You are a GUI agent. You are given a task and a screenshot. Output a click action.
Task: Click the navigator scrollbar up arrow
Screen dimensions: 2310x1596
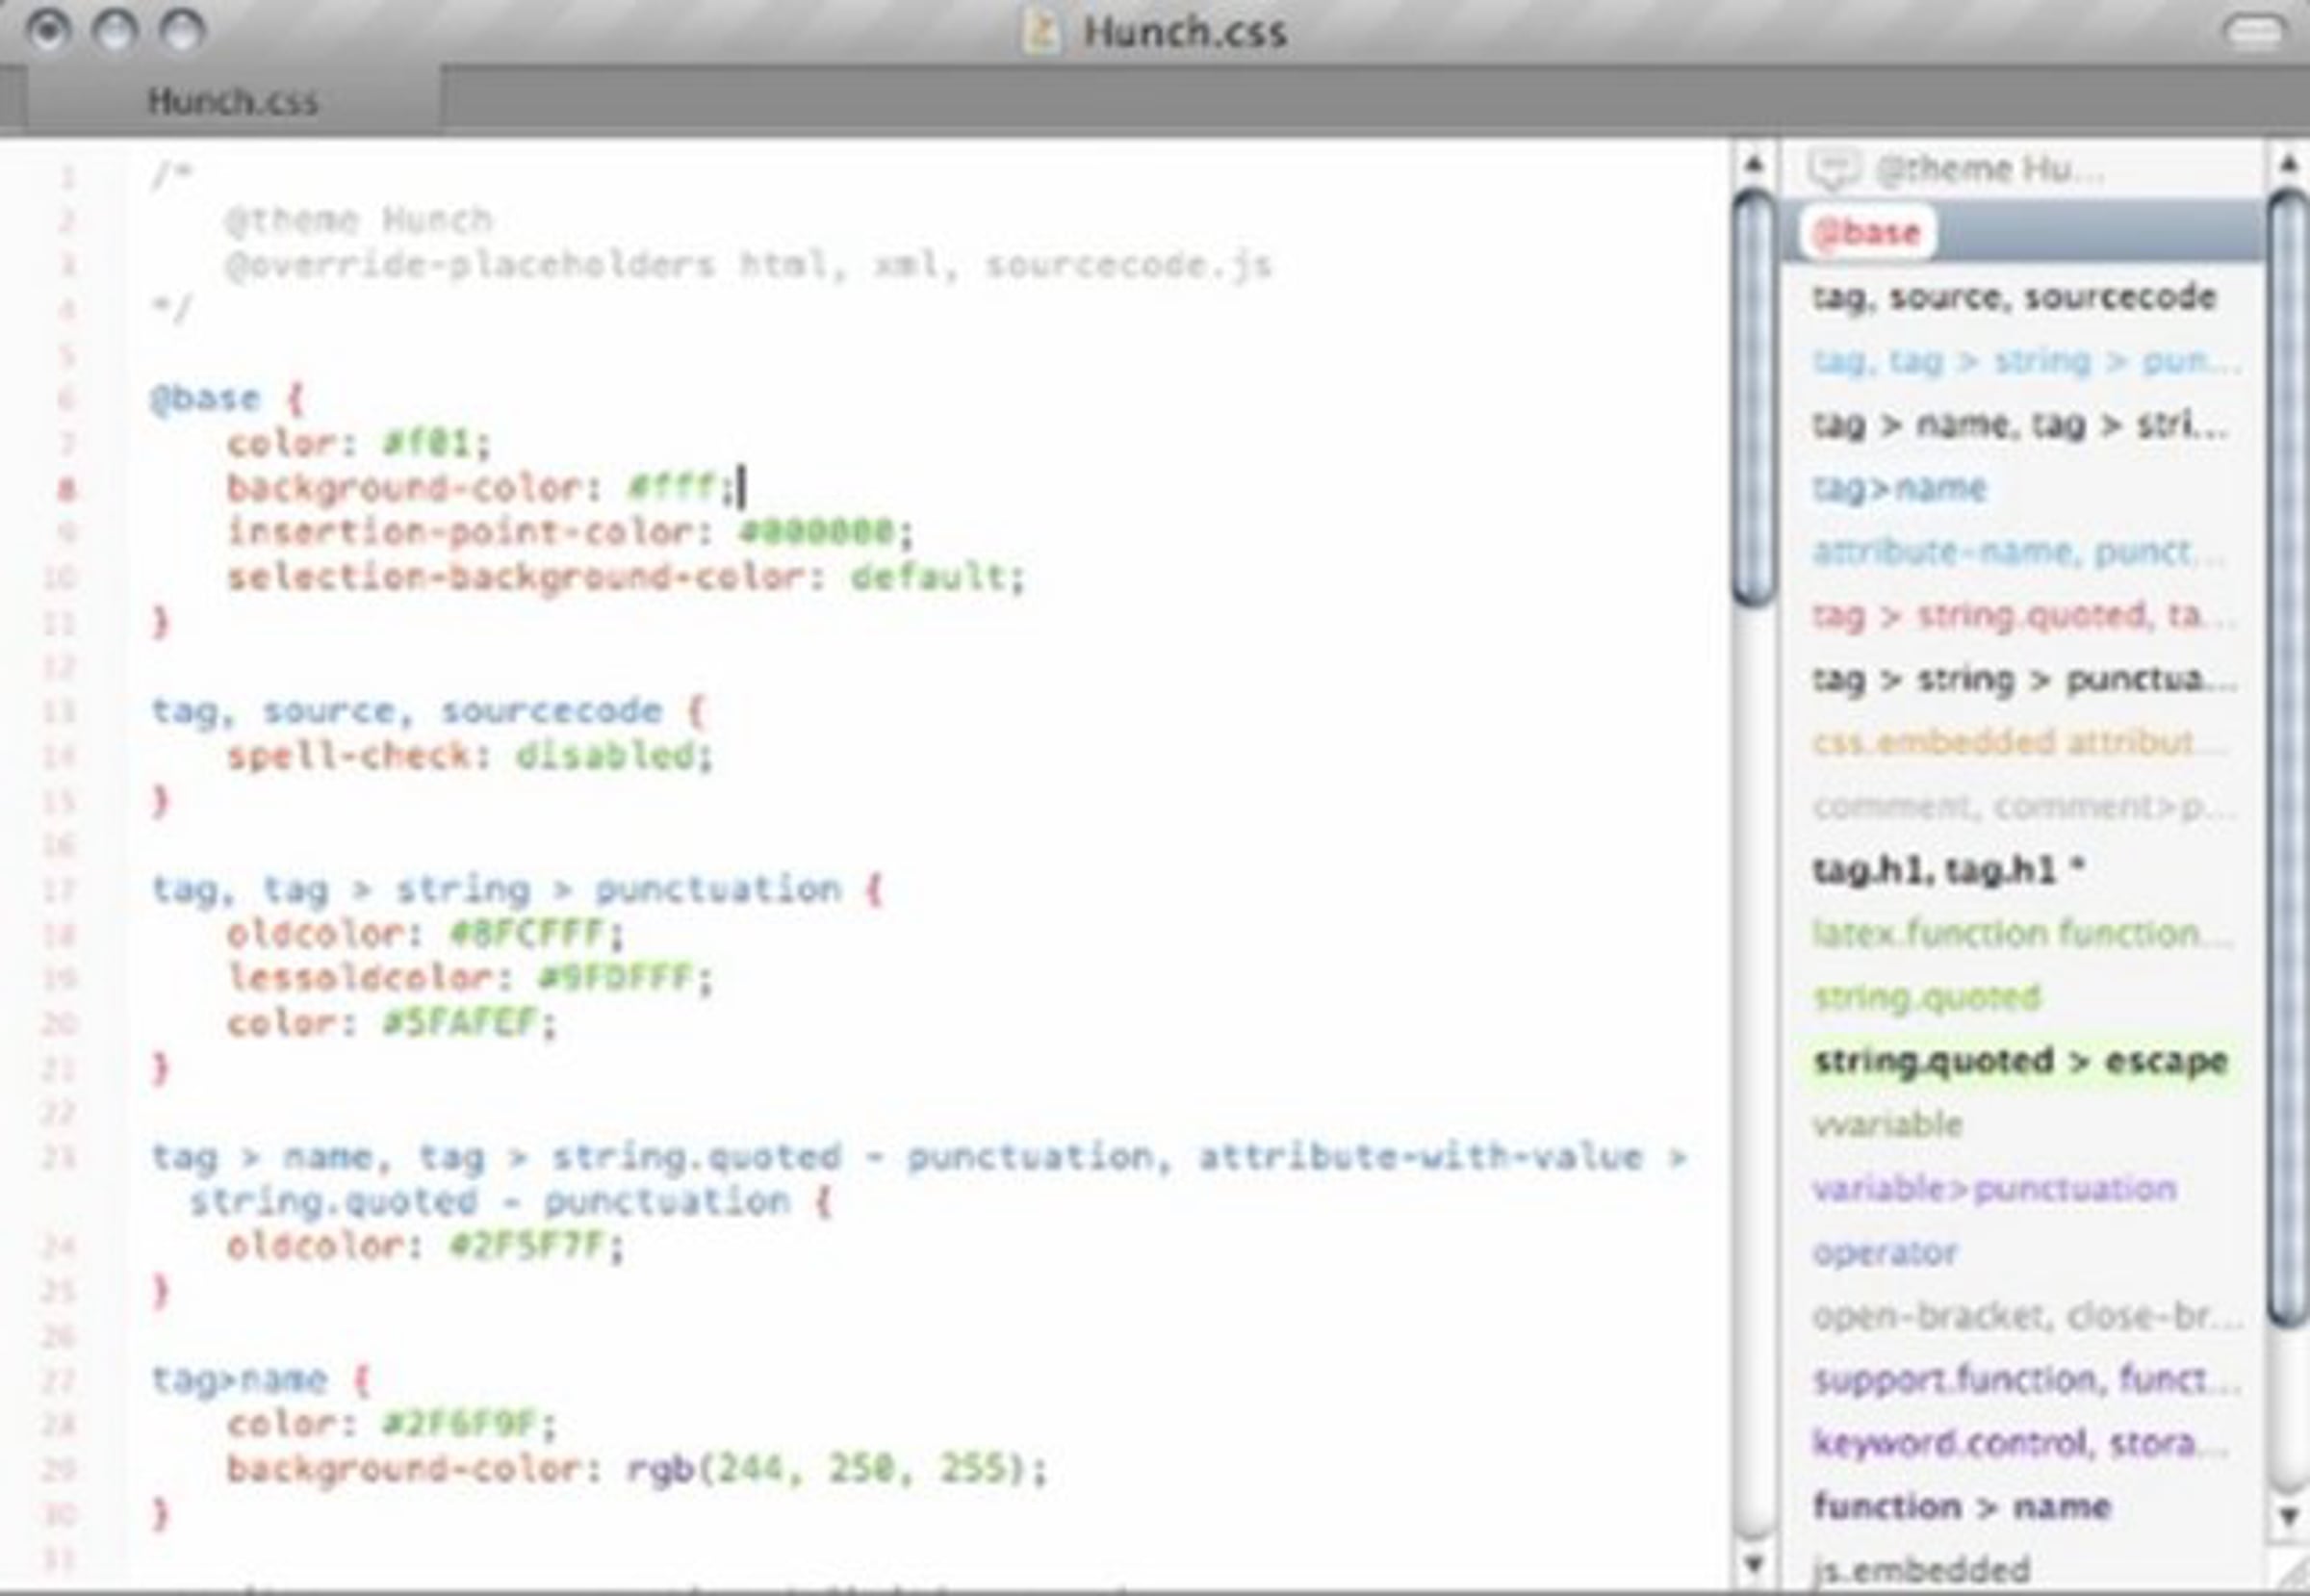click(2289, 165)
